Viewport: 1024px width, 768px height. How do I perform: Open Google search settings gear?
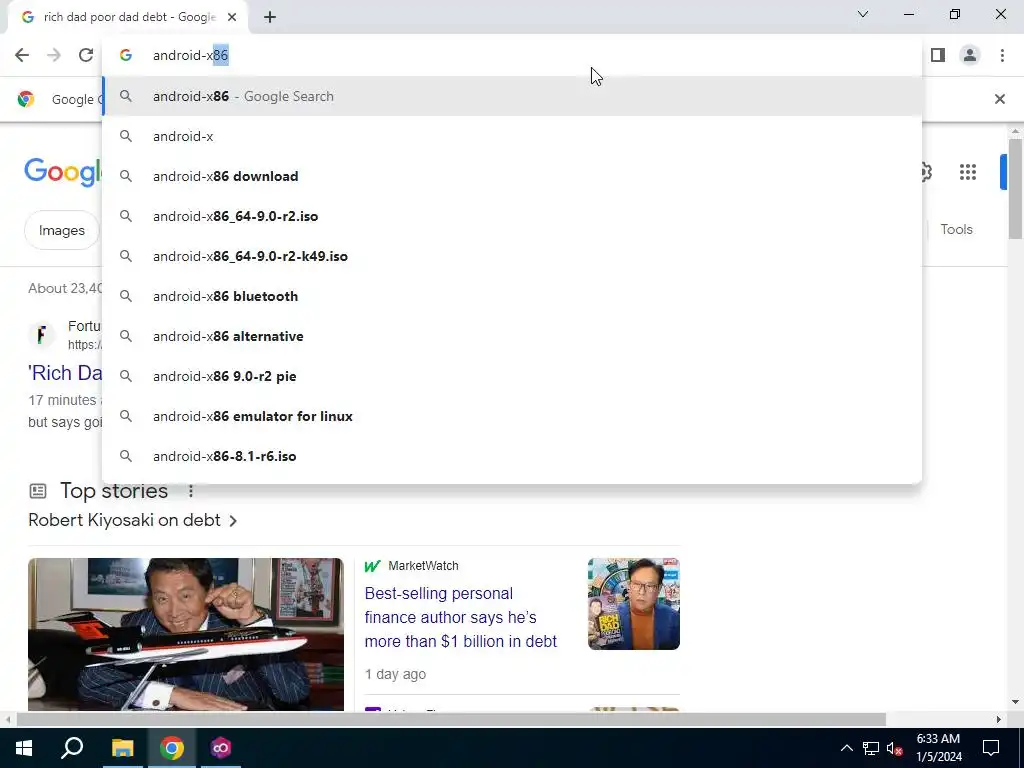tap(926, 172)
